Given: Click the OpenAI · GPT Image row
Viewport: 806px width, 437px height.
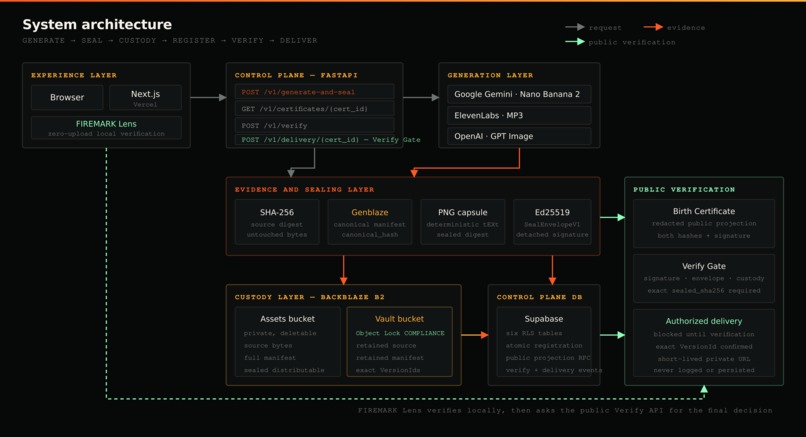Looking at the screenshot, I should (519, 136).
